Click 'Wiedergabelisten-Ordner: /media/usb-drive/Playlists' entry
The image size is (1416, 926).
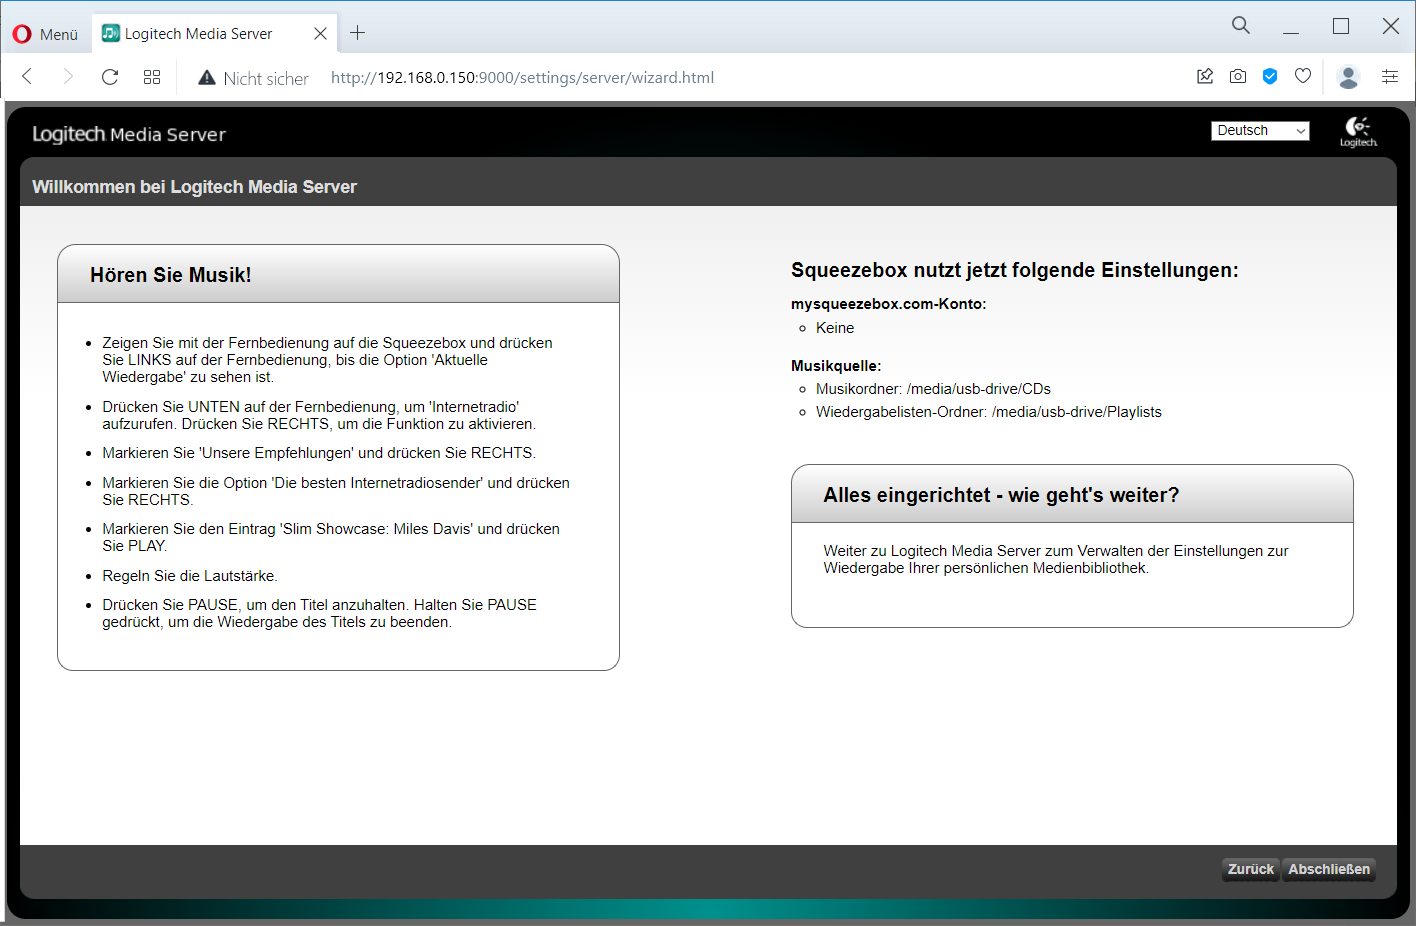989,412
